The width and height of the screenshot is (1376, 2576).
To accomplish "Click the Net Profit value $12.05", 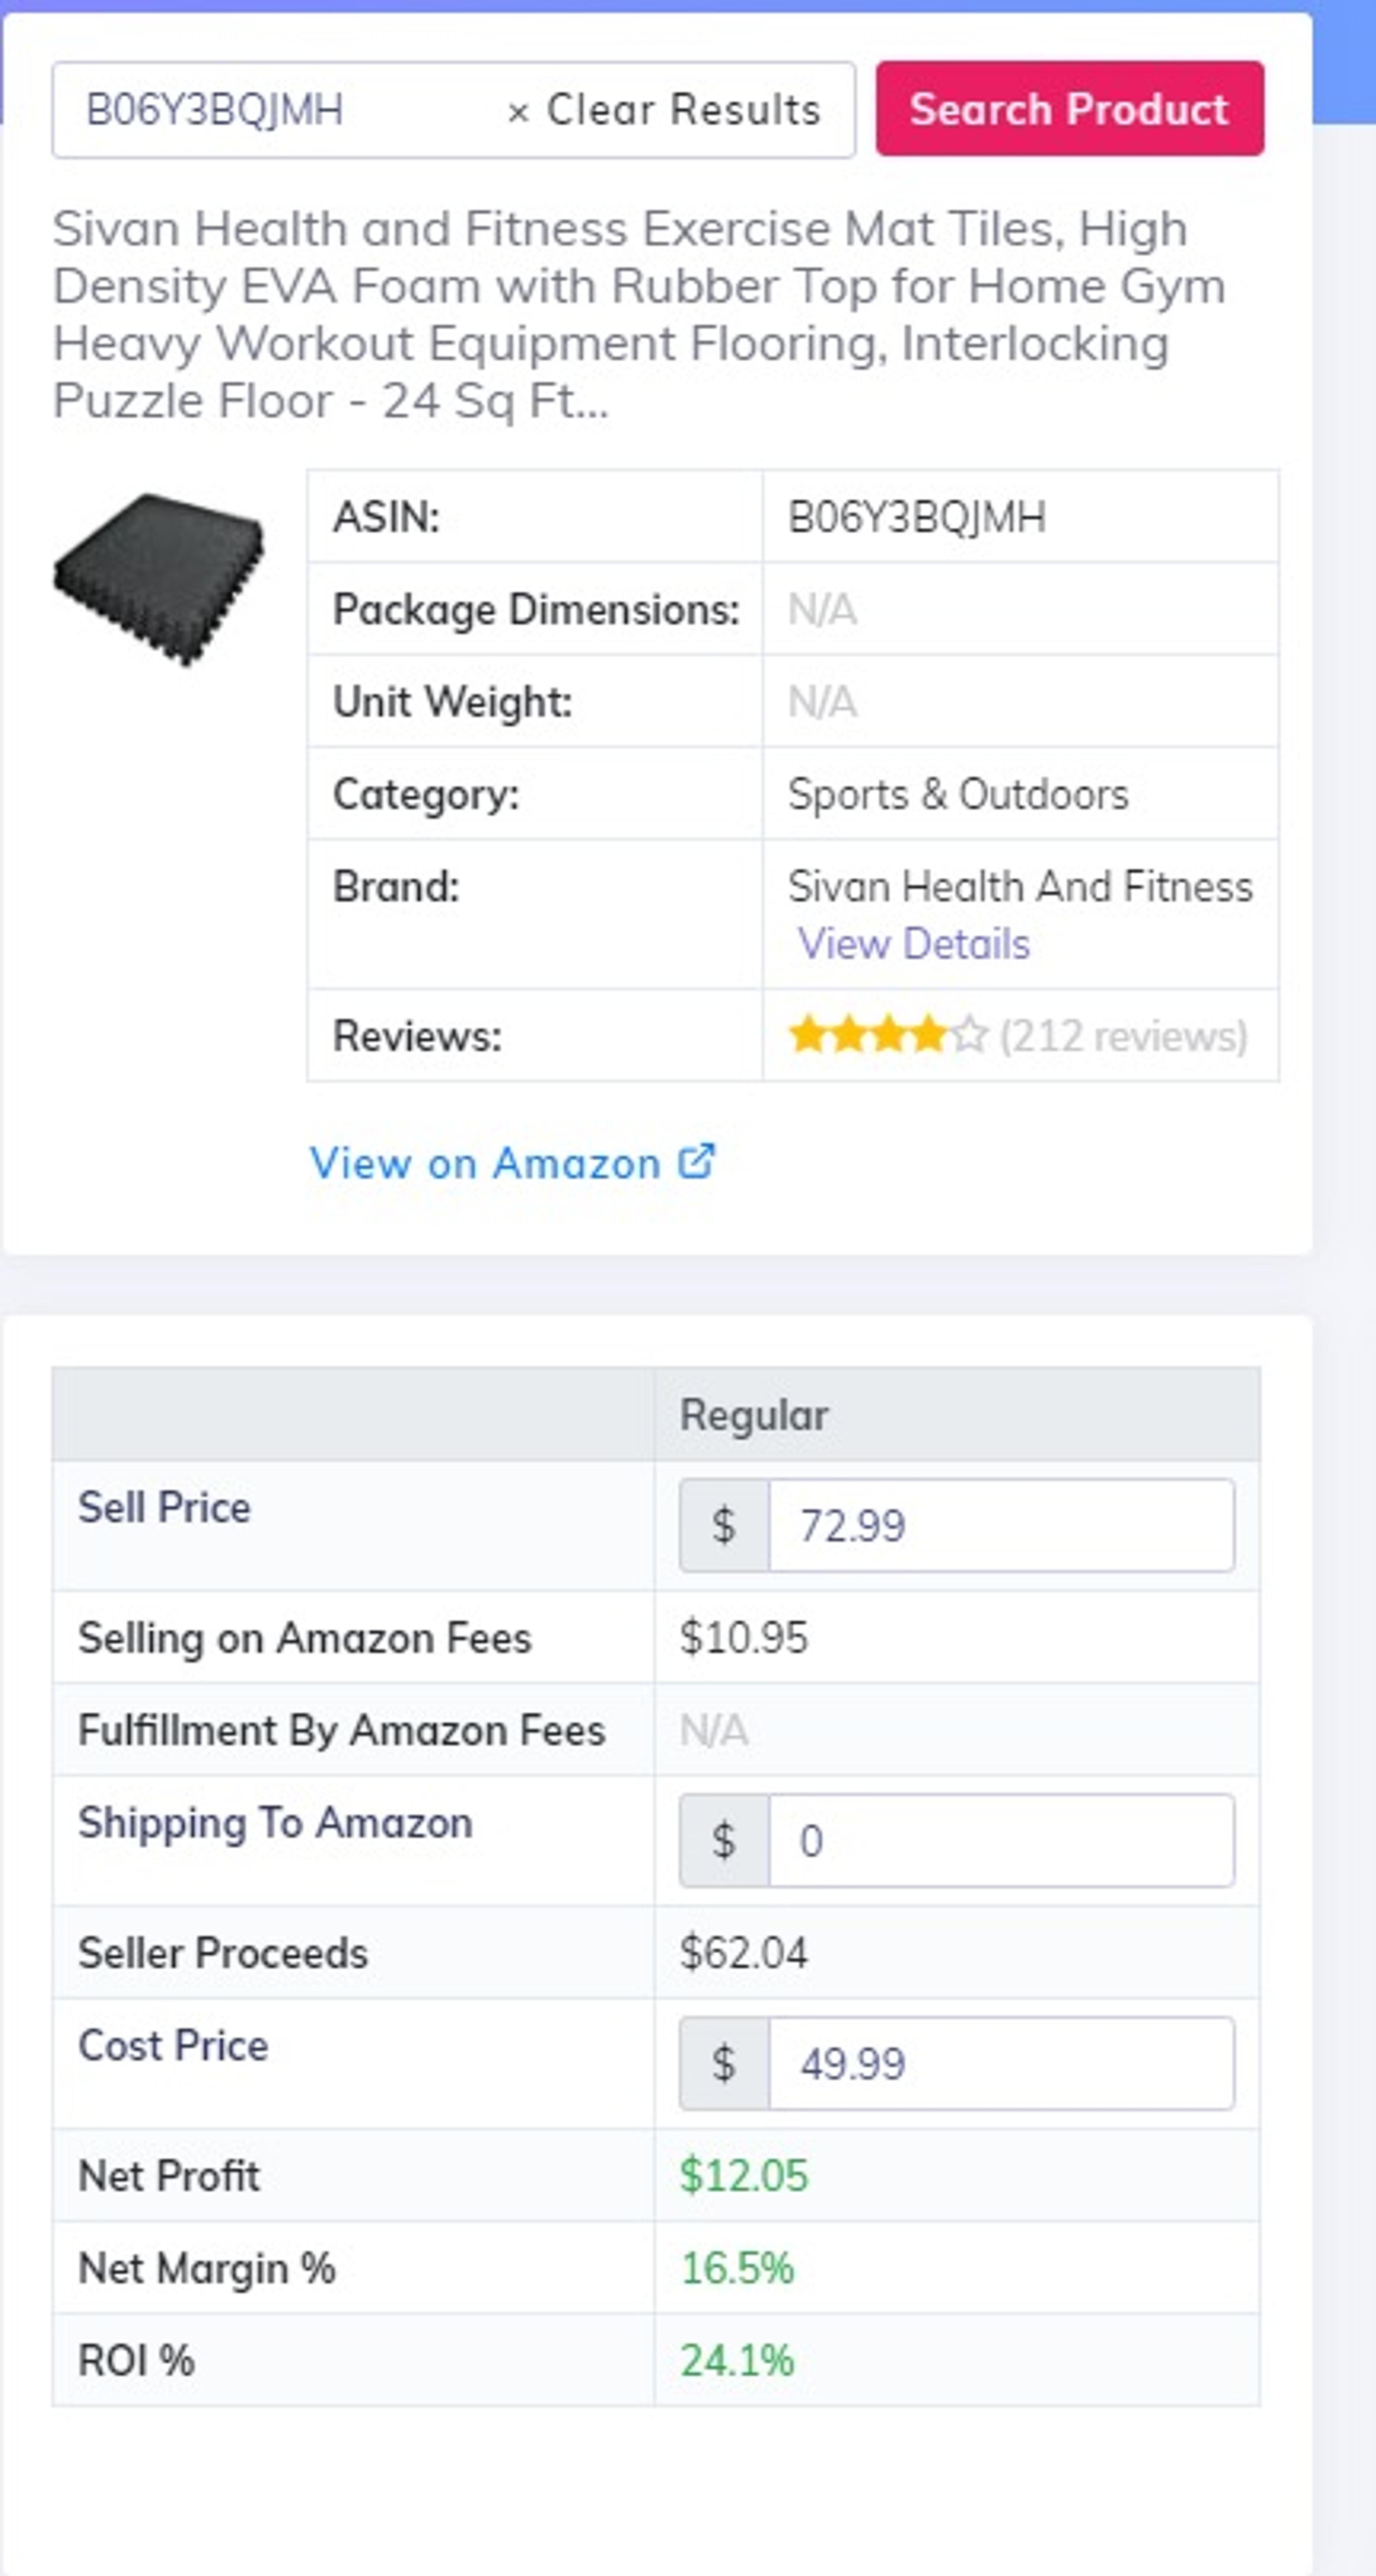I will click(x=743, y=2176).
